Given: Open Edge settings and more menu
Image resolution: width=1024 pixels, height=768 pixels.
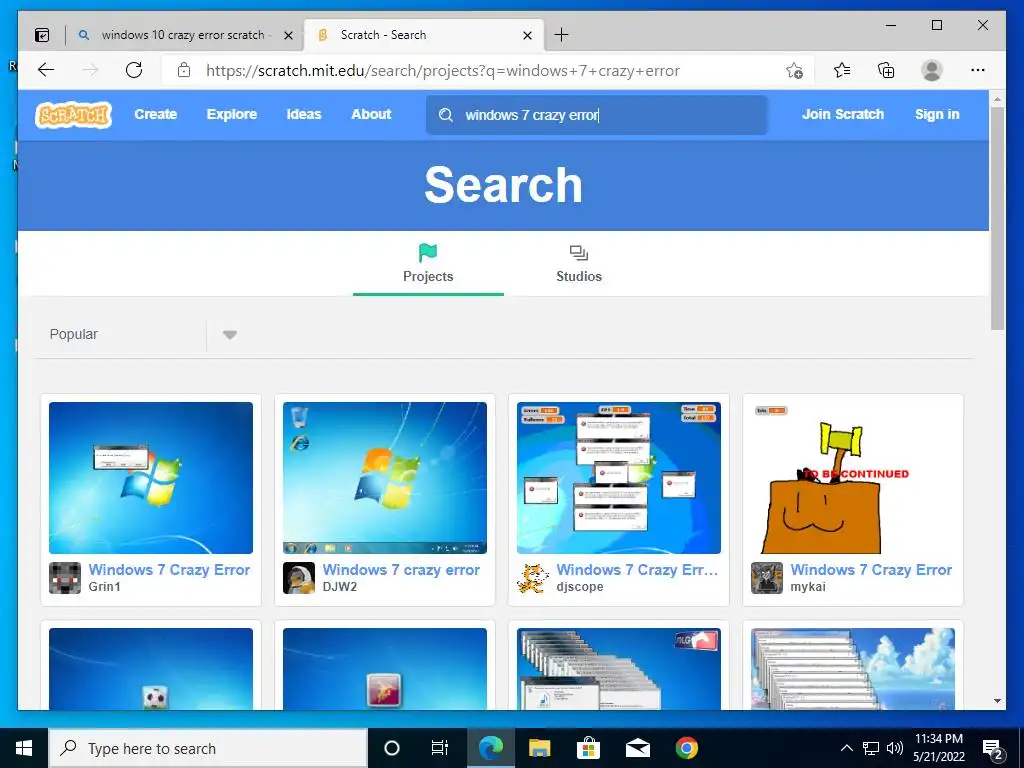Looking at the screenshot, I should 978,70.
